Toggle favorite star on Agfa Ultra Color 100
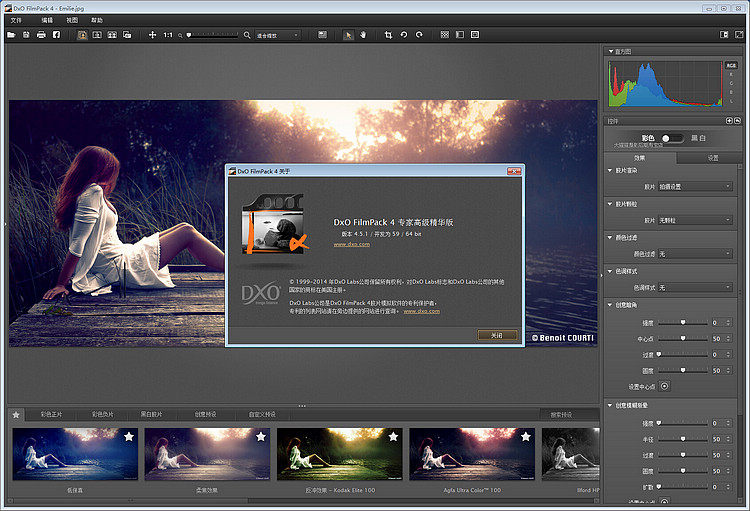The height and width of the screenshot is (511, 750). click(525, 436)
